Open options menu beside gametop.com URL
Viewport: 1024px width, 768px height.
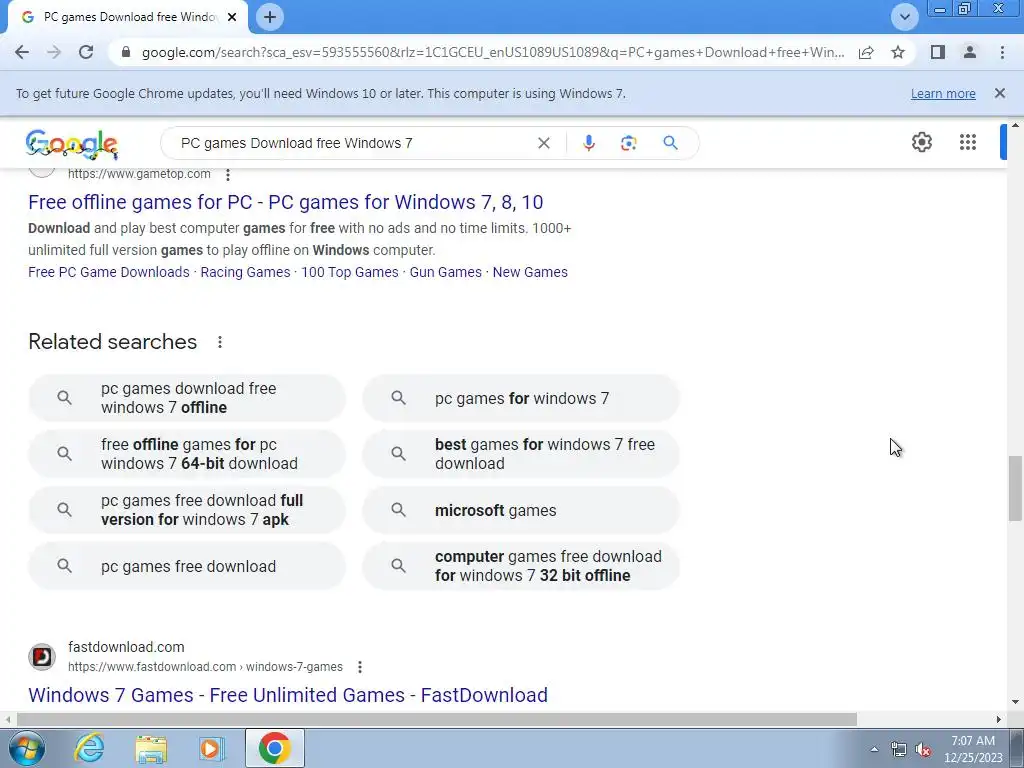pyautogui.click(x=228, y=174)
